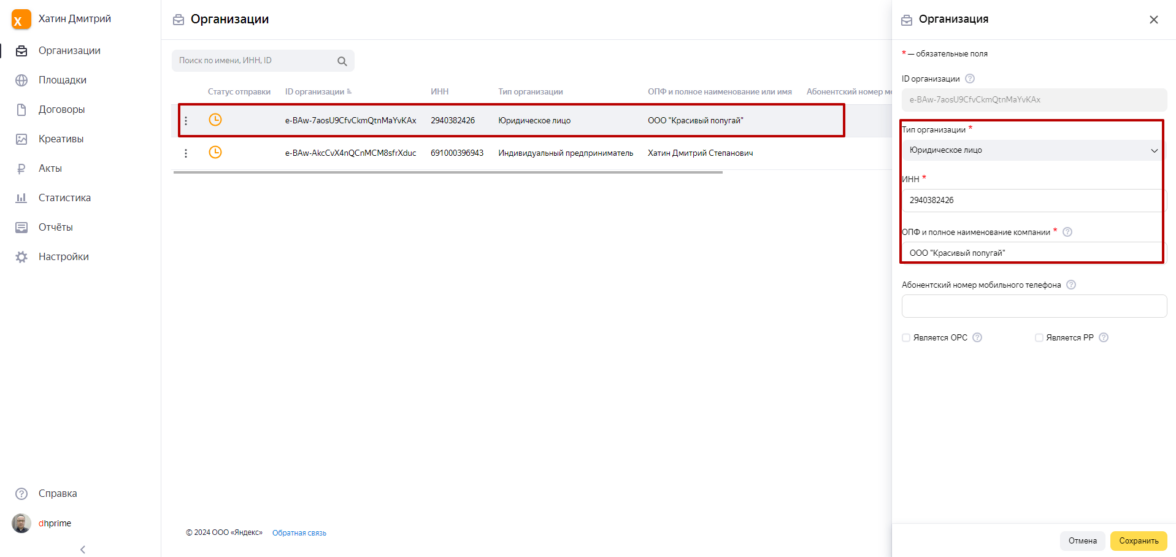This screenshot has width=1176, height=557.
Task: Enable the Является ОРС checkbox
Action: tap(906, 338)
